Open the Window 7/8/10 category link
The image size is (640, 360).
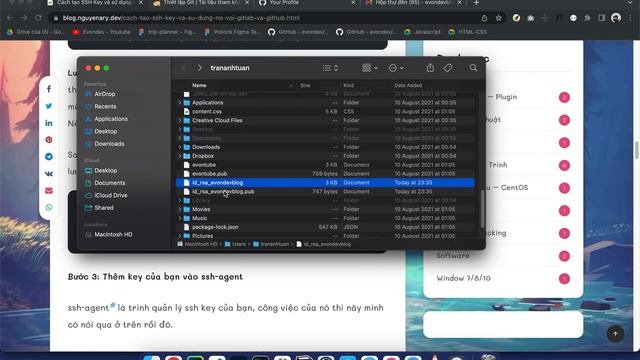[x=463, y=278]
